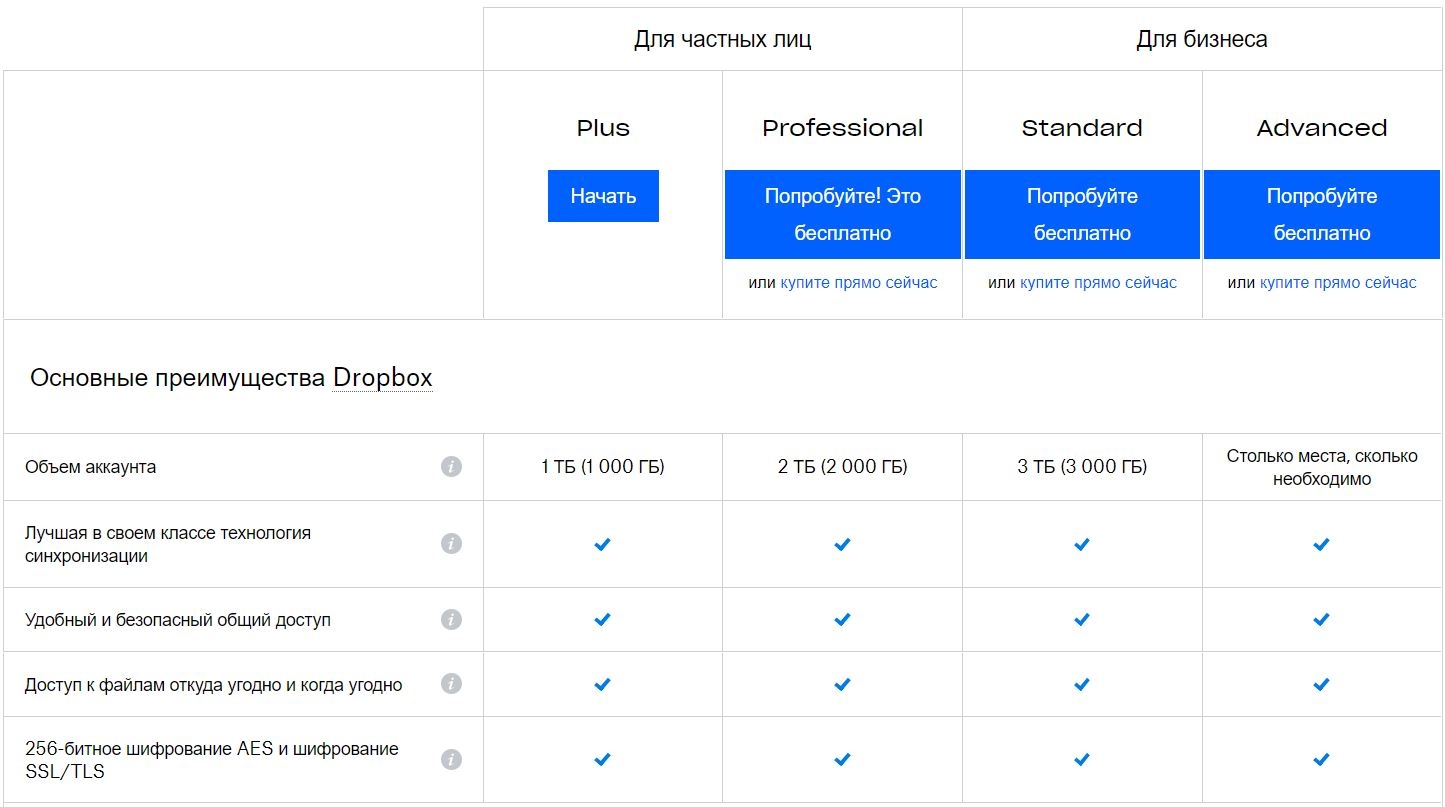The height and width of the screenshot is (807, 1445).
Task: Click Advanced checkmark in Доступ к файлам row
Action: (x=1321, y=685)
